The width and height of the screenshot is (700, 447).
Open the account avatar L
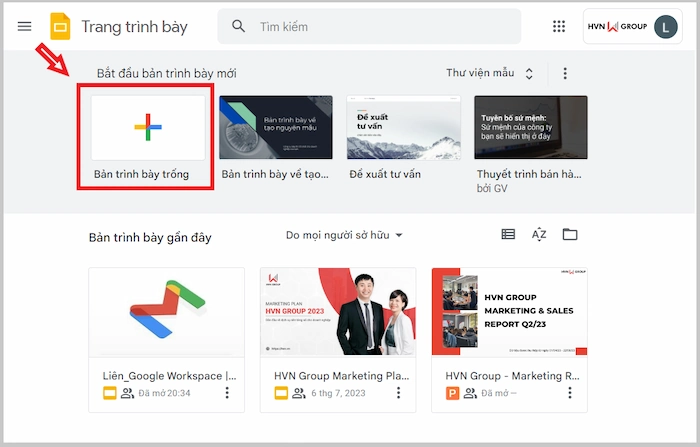point(666,27)
